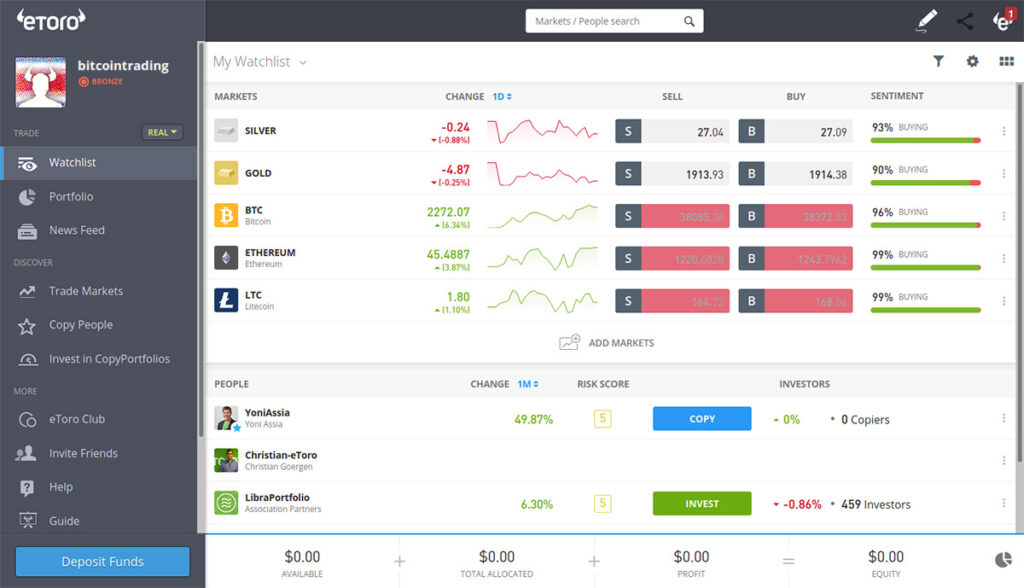Screen dimensions: 1024x588
Task: Sell SILVER at 27.04
Action: [672, 131]
